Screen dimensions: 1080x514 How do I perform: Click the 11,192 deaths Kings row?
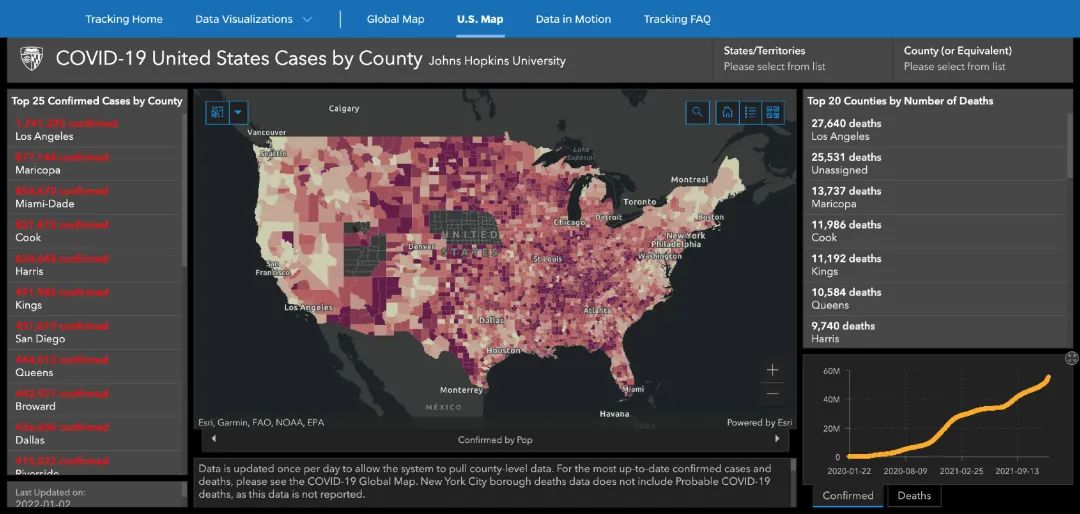[935, 265]
